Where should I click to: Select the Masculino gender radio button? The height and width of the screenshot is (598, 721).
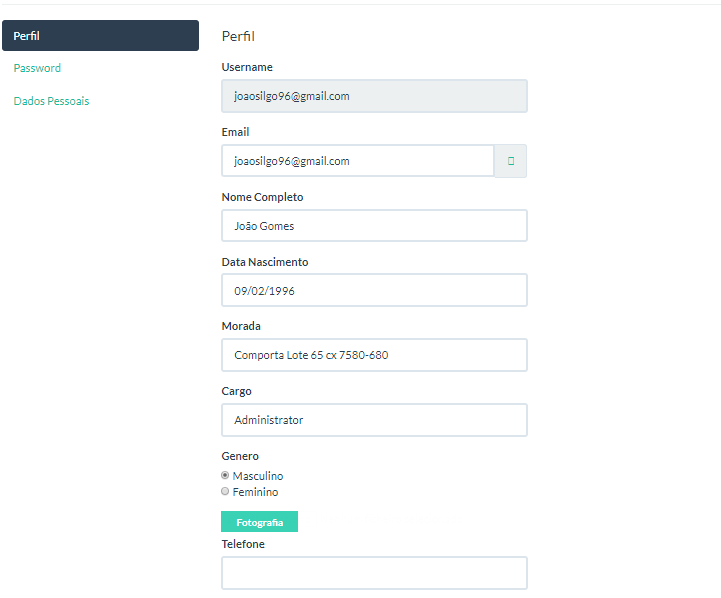[225, 475]
